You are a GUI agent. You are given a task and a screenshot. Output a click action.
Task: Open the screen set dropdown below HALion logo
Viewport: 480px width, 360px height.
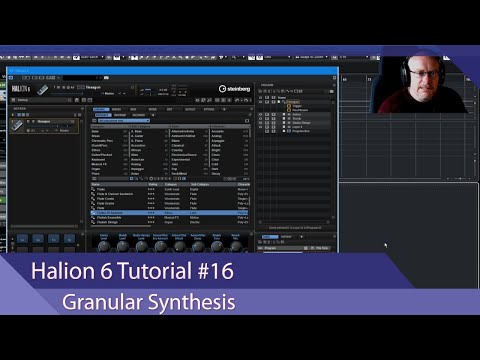coord(42,100)
